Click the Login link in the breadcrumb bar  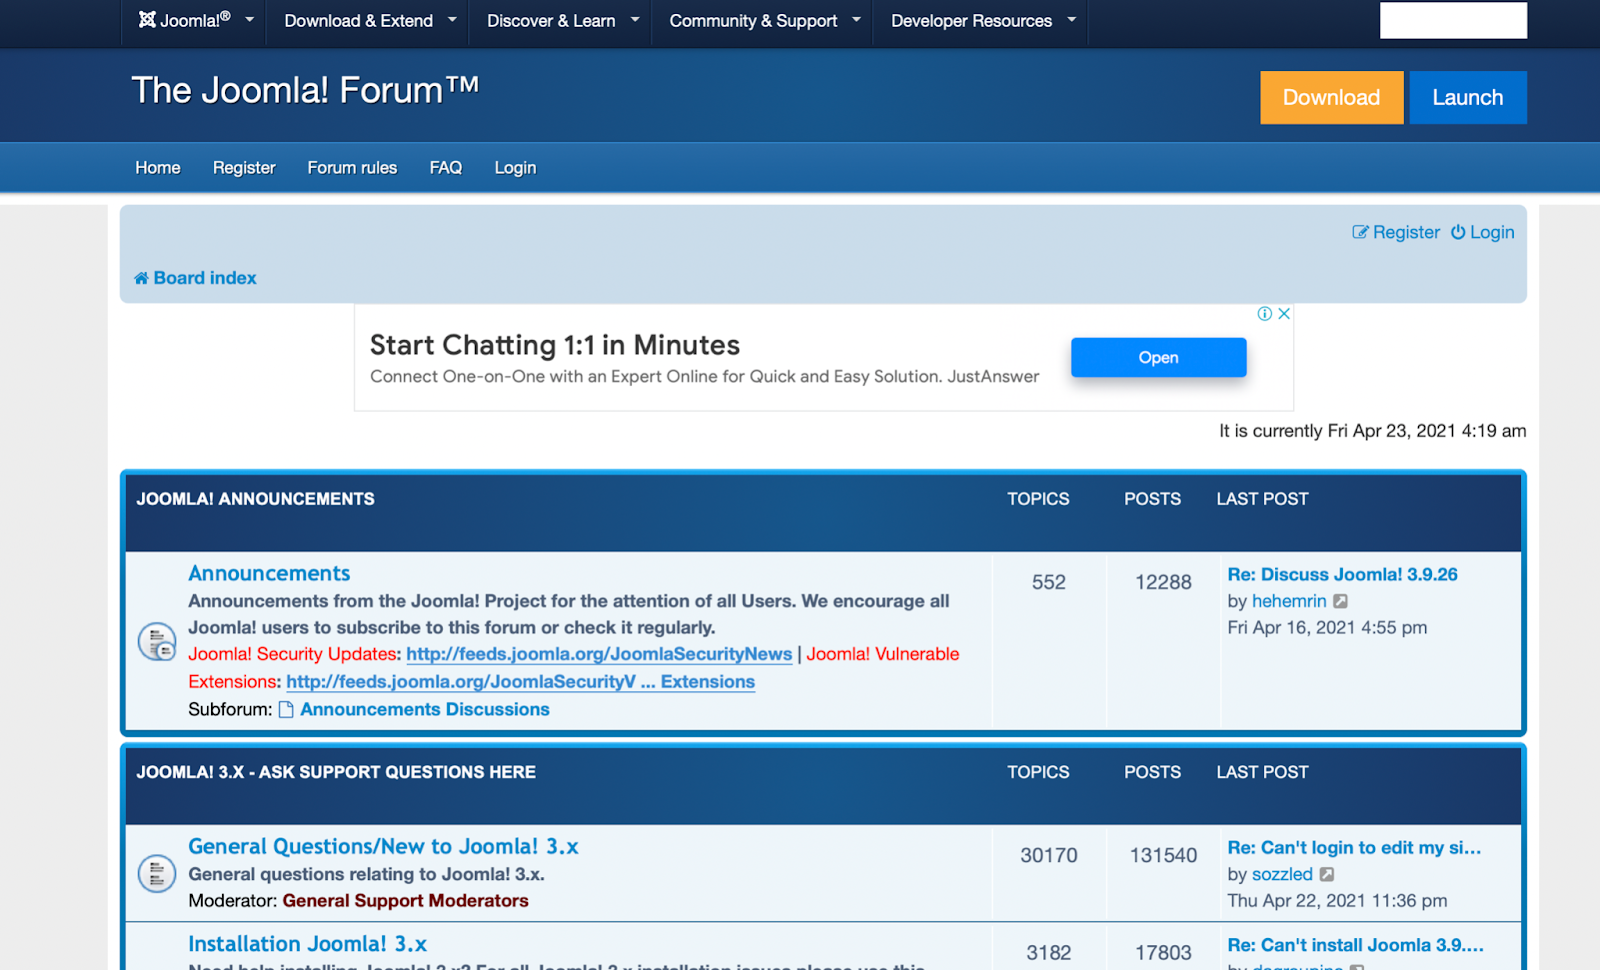(x=1492, y=232)
